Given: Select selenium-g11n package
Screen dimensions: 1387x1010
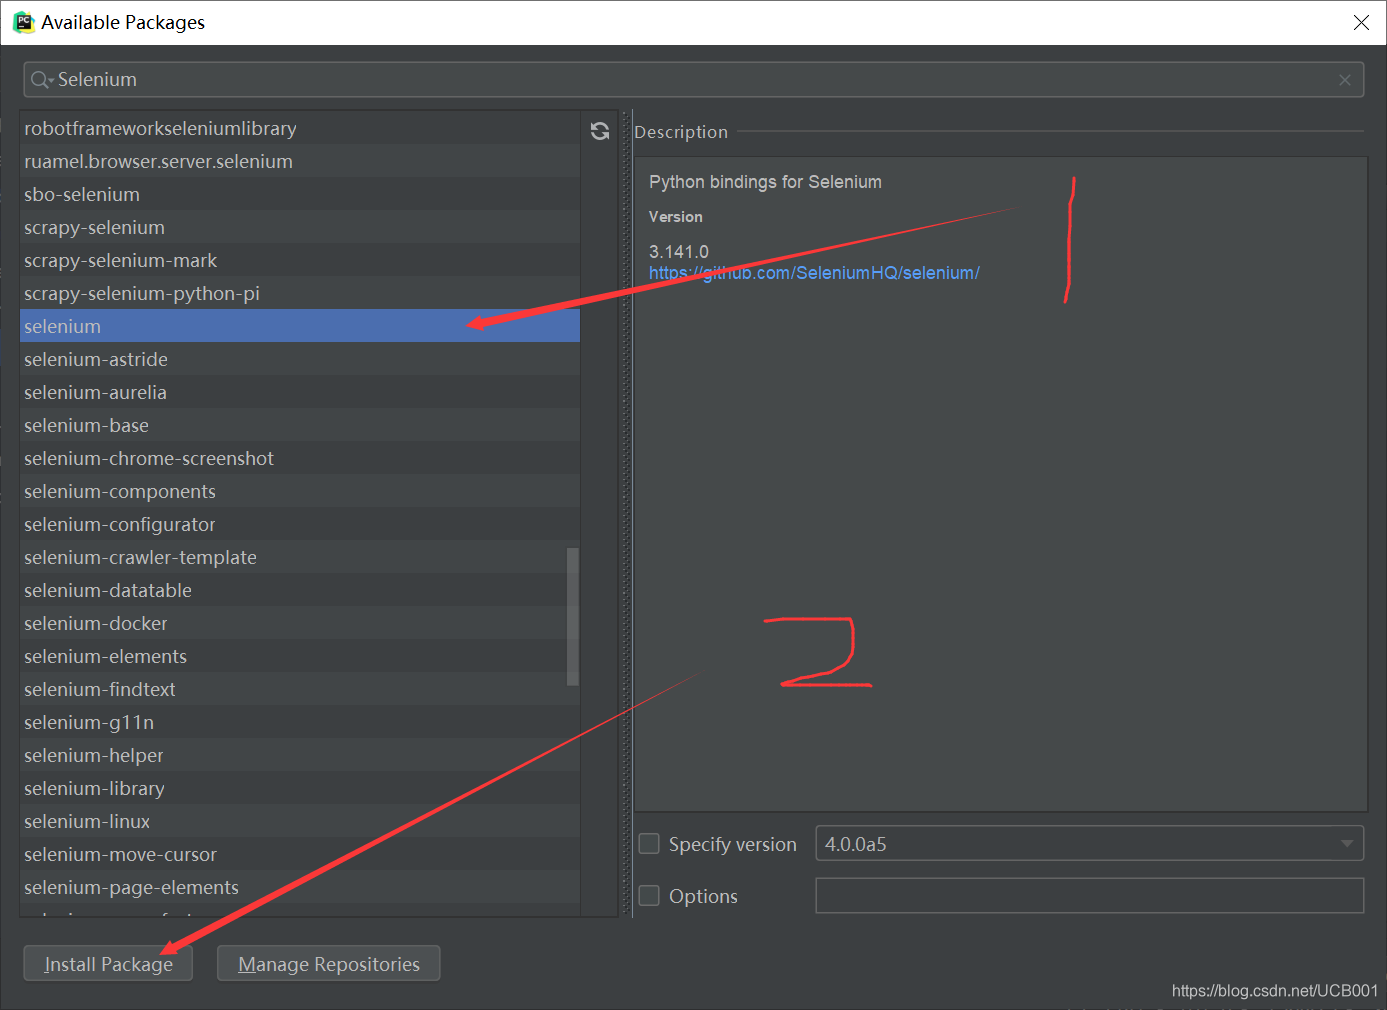Looking at the screenshot, I should click(300, 722).
